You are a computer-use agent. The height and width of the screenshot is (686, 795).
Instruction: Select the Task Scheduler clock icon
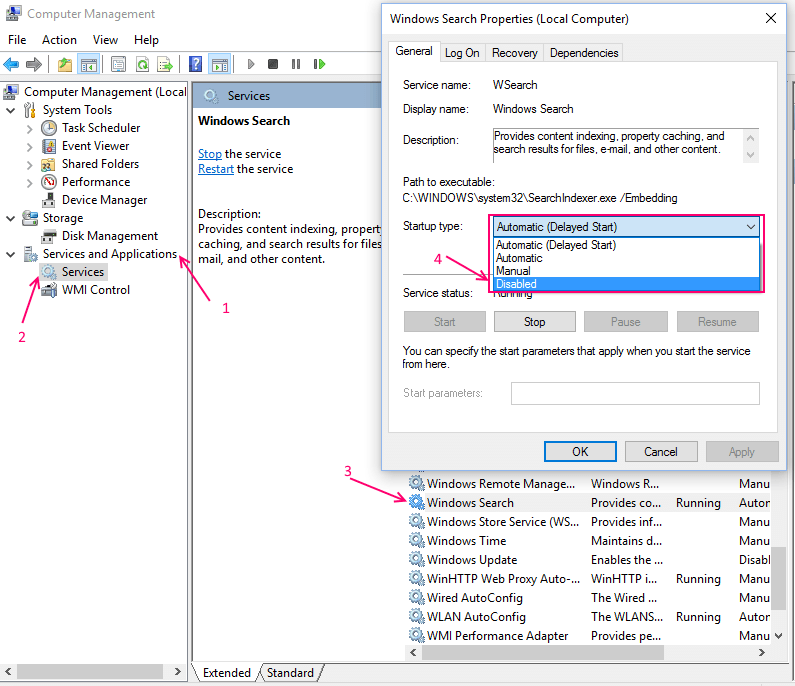[x=49, y=128]
